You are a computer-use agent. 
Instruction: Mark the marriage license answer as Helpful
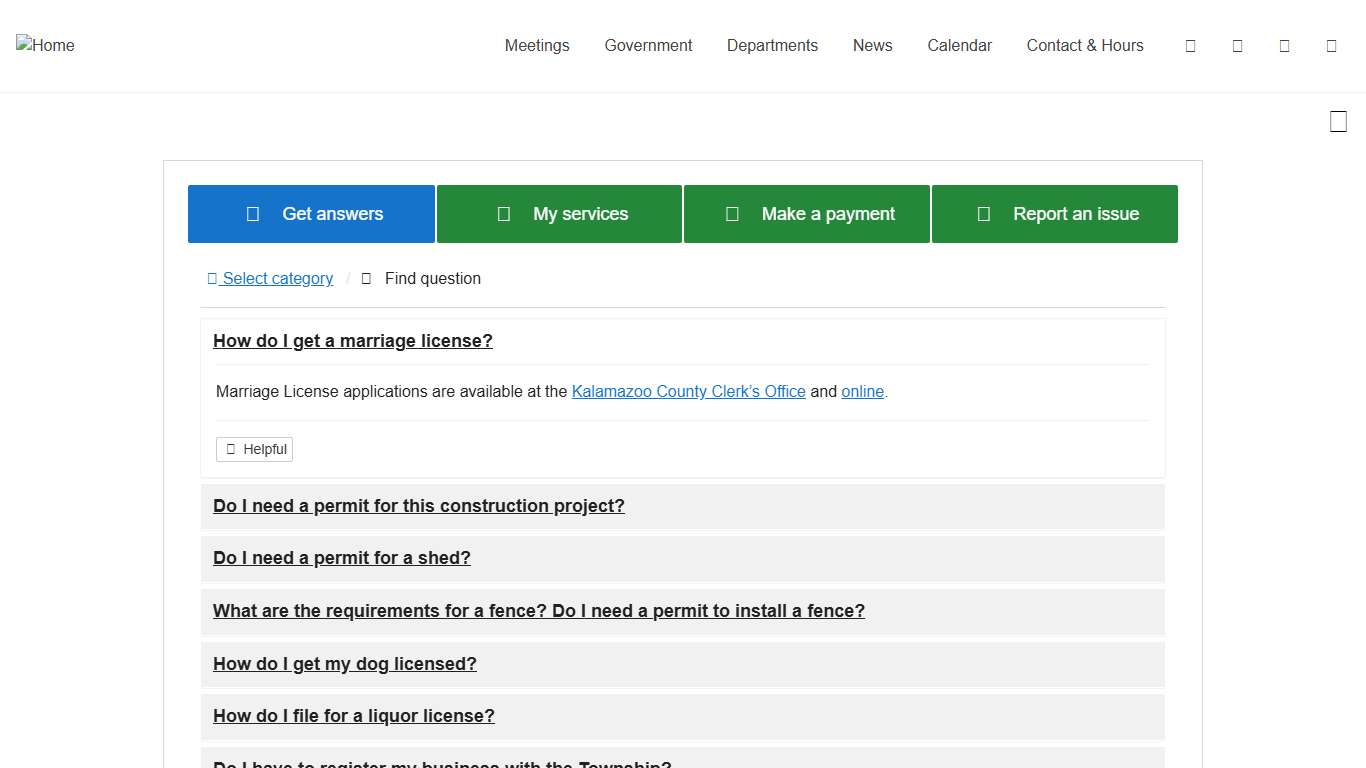255,450
